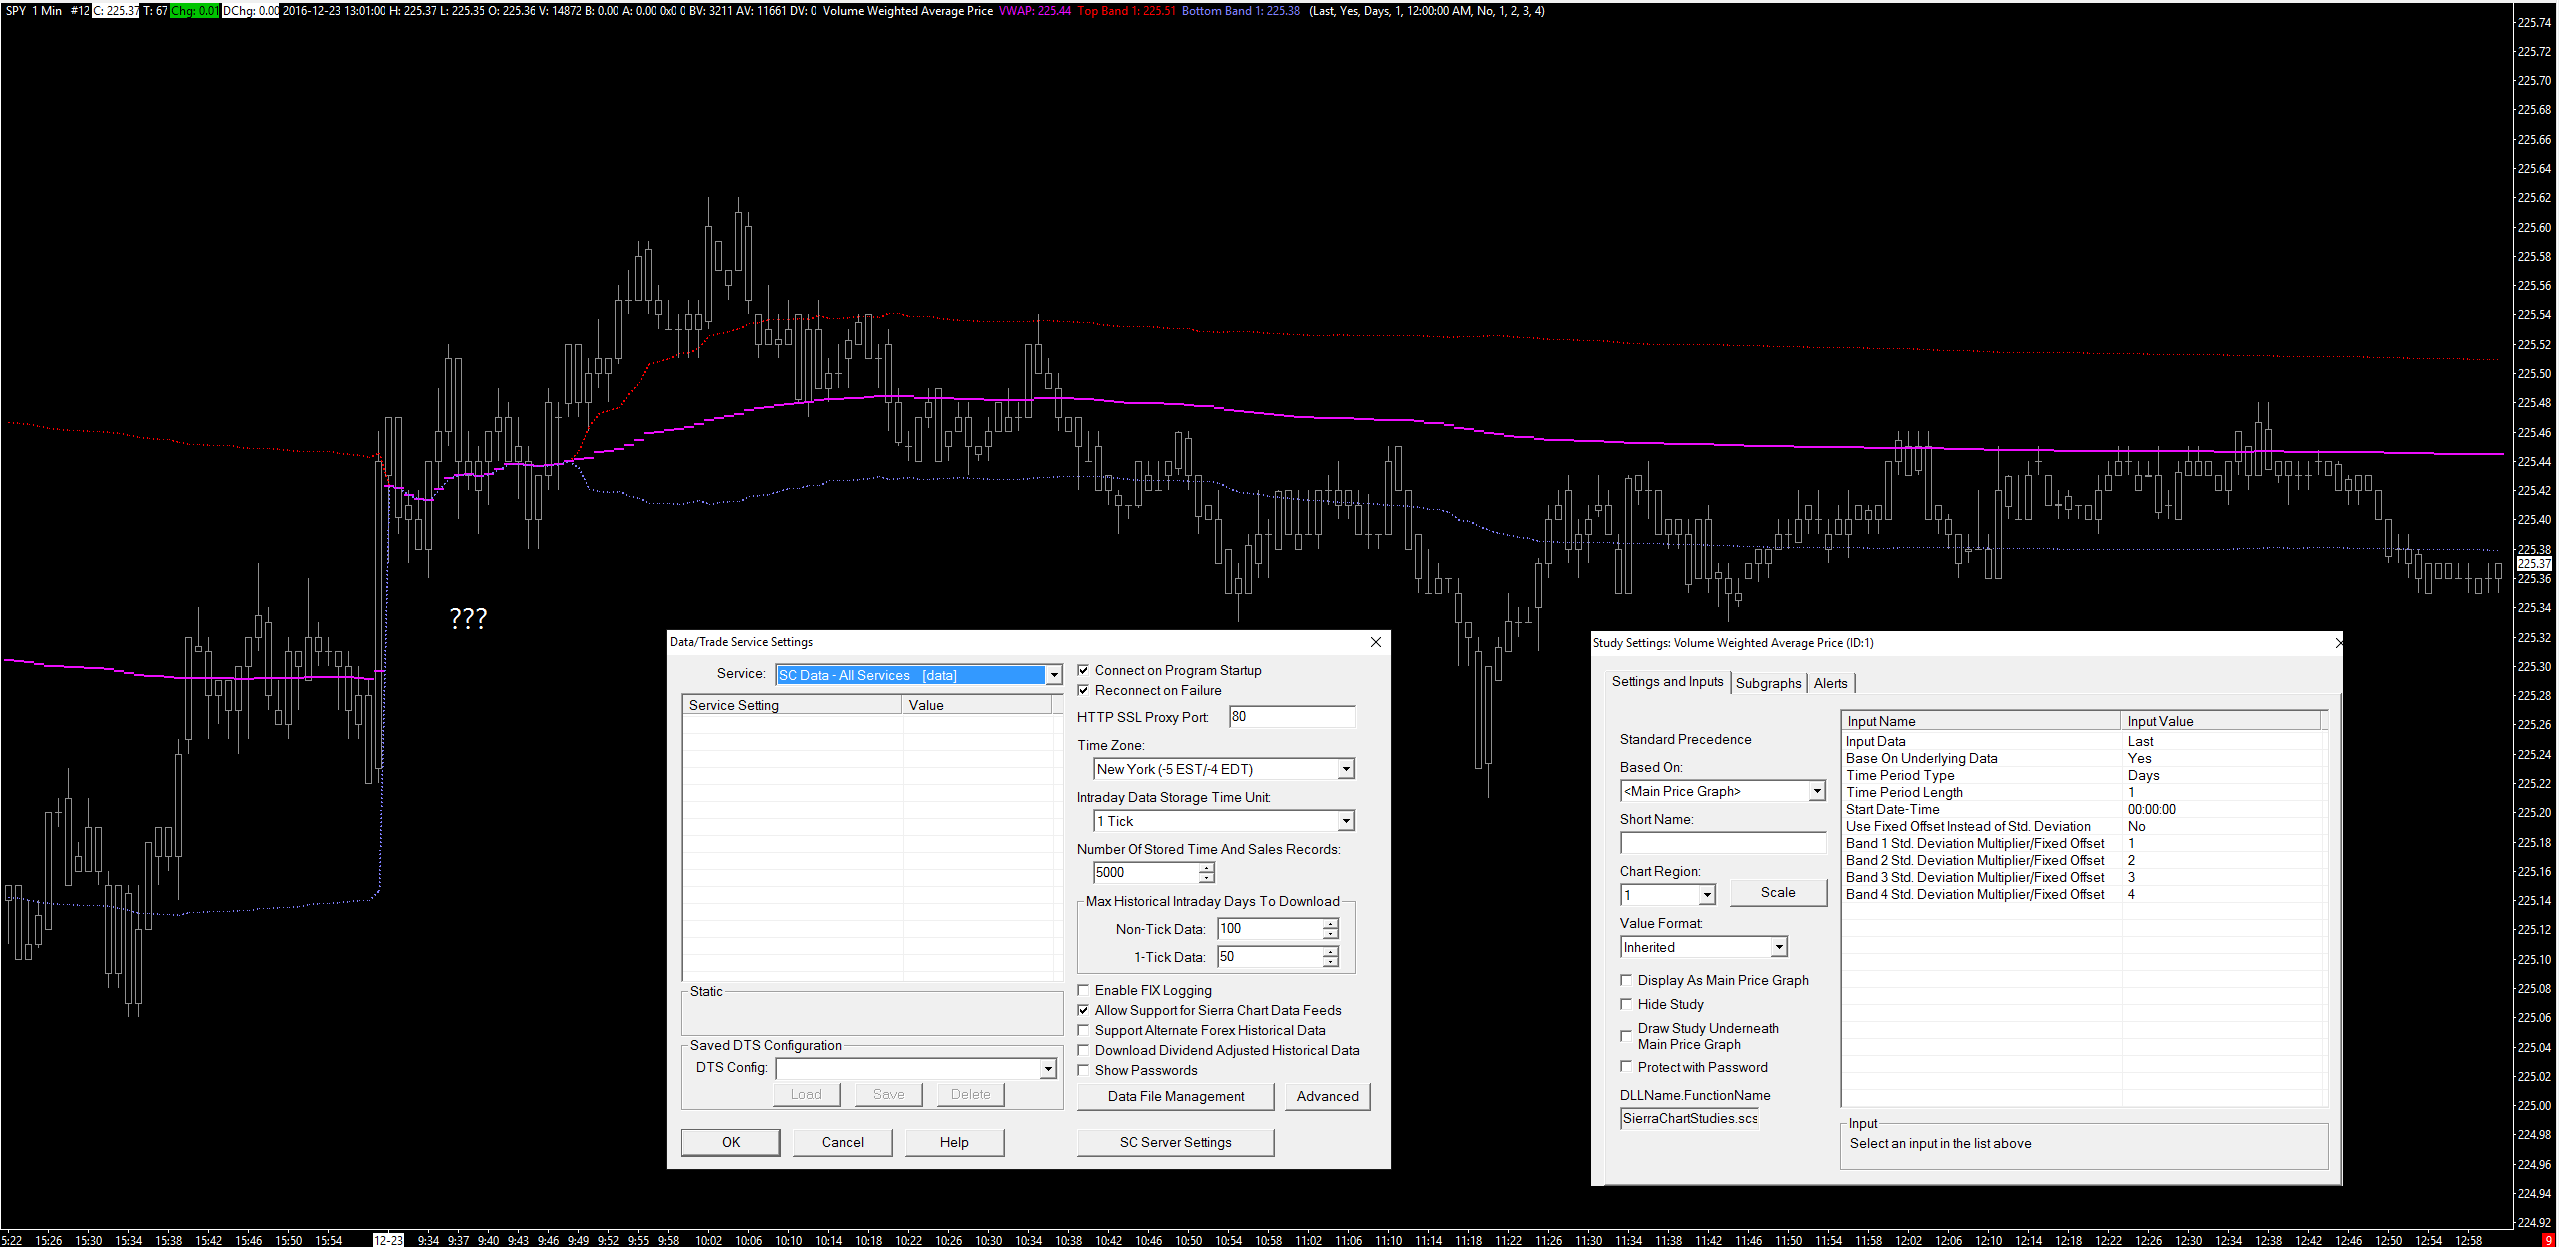Viewport: 2559px width, 1247px height.
Task: Click the Scale button
Action: tap(1777, 892)
